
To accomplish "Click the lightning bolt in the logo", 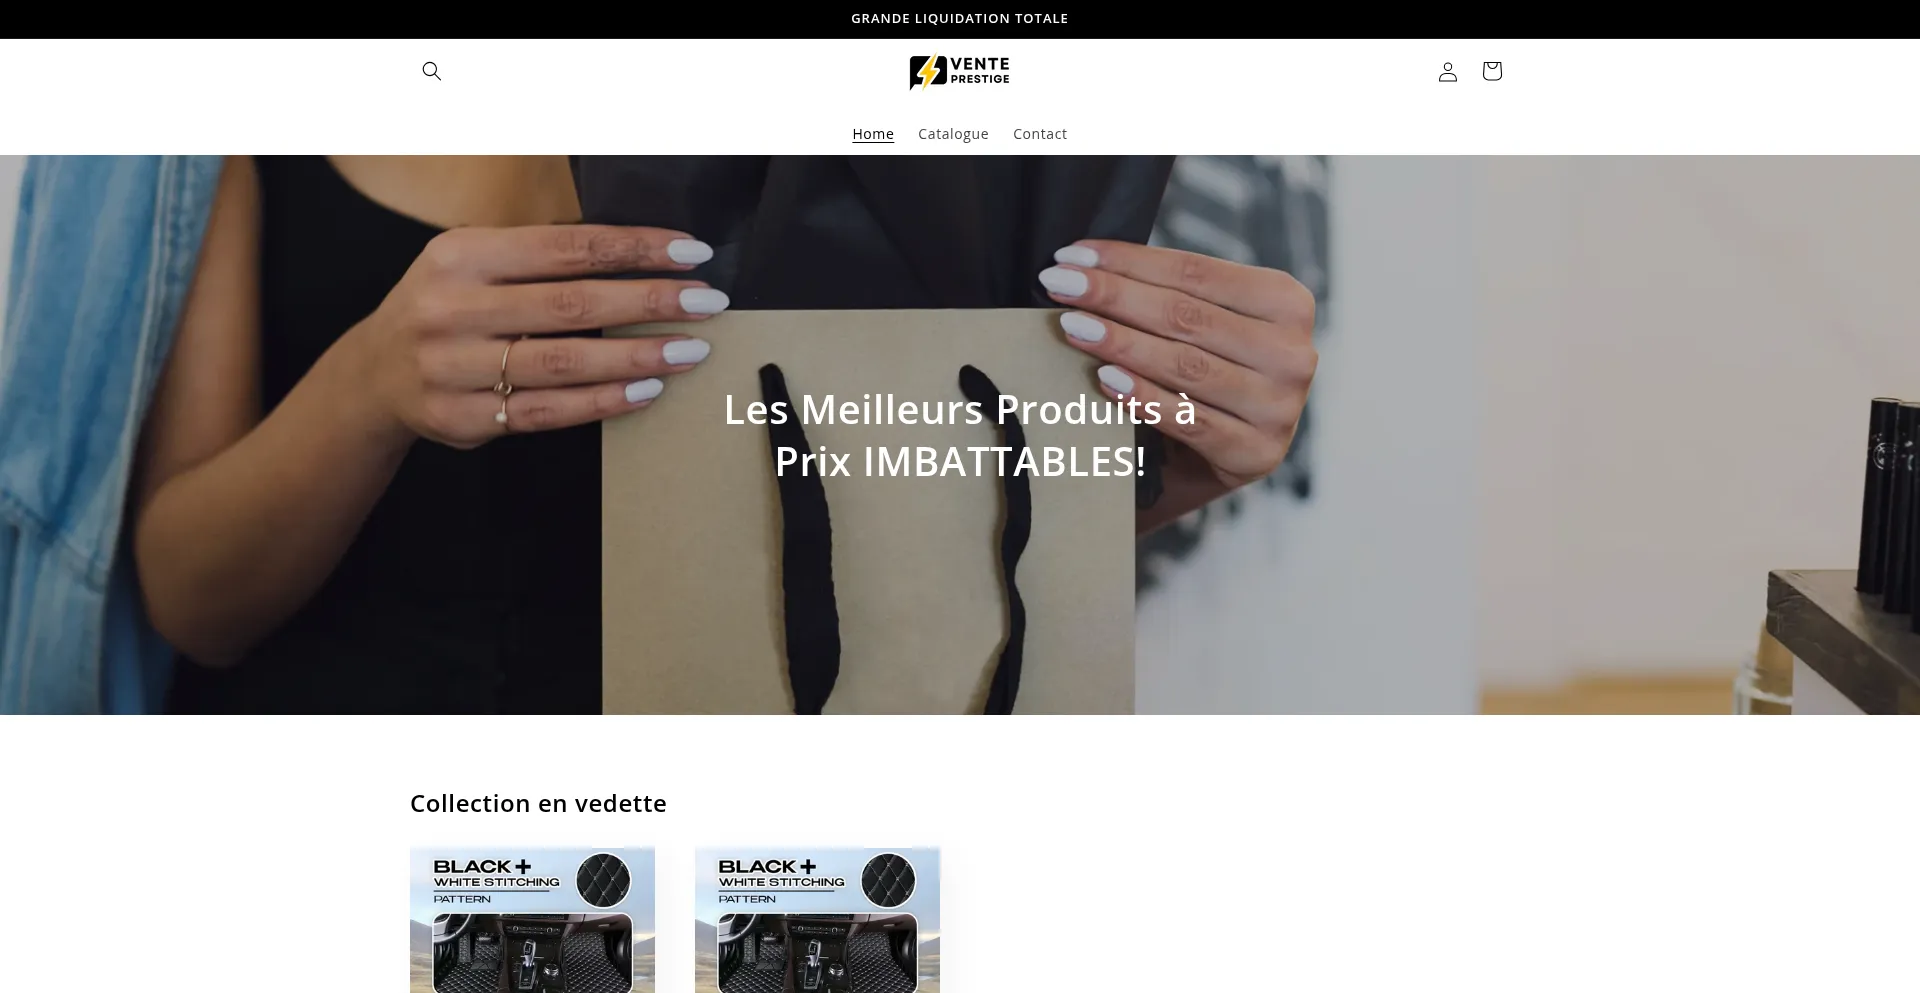I will pyautogui.click(x=929, y=72).
